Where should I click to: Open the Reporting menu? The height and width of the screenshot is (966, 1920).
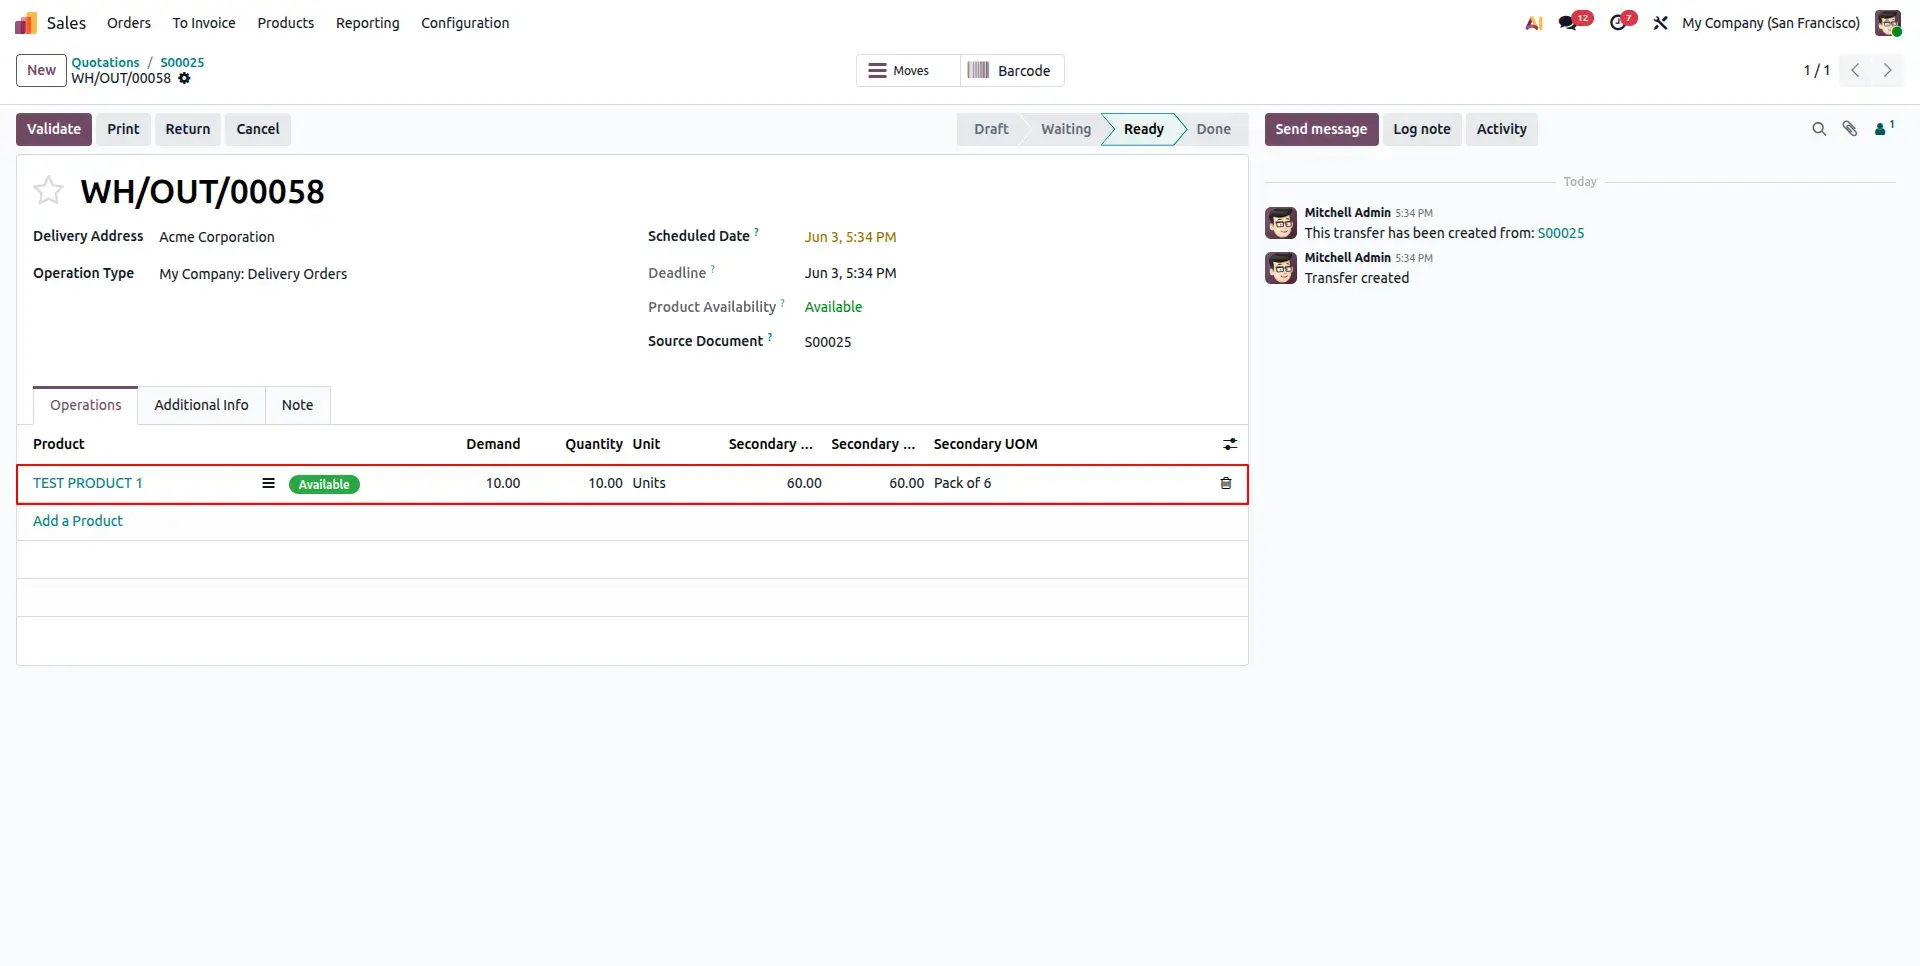pyautogui.click(x=367, y=23)
